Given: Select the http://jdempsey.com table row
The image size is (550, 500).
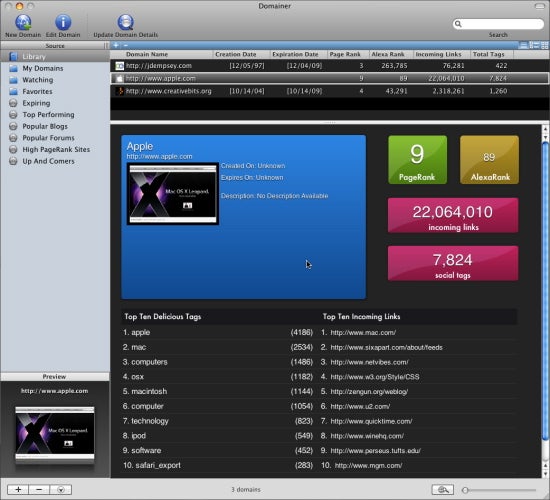Looking at the screenshot, I should coord(330,66).
